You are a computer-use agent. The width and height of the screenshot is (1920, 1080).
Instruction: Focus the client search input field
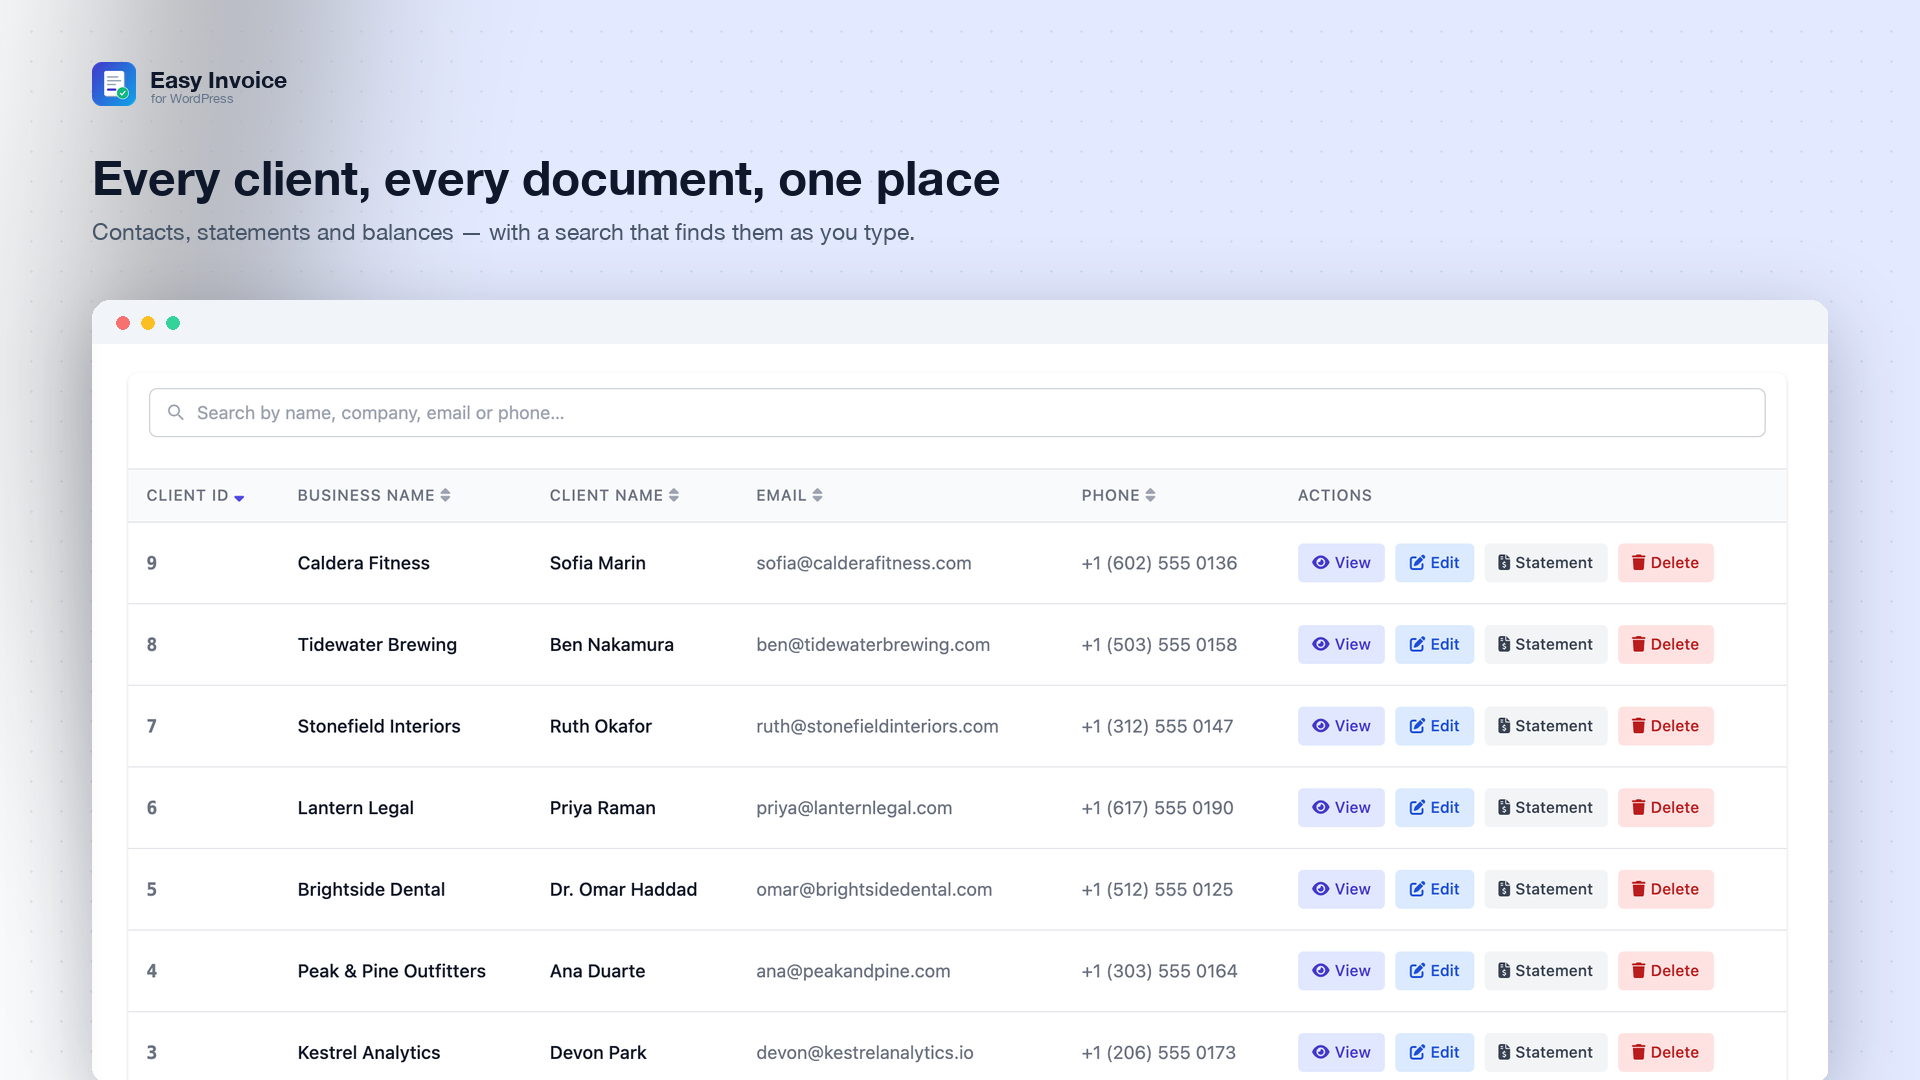(x=957, y=413)
